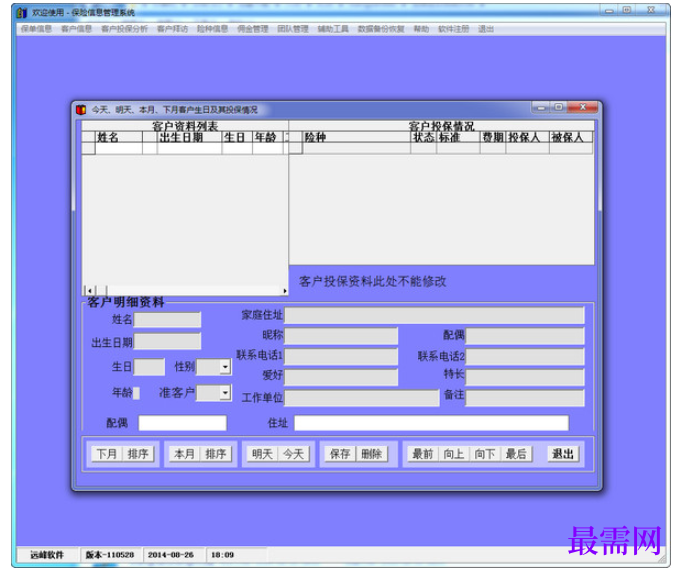This screenshot has width=680, height=572.
Task: Click customer list scrollbar left arrow
Action: 89,291
